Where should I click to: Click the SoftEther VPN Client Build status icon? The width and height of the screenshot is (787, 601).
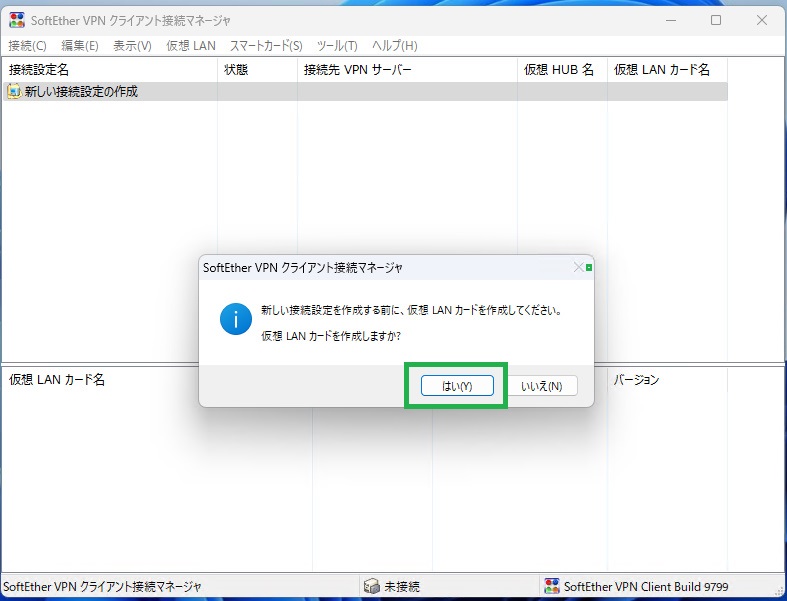point(551,587)
